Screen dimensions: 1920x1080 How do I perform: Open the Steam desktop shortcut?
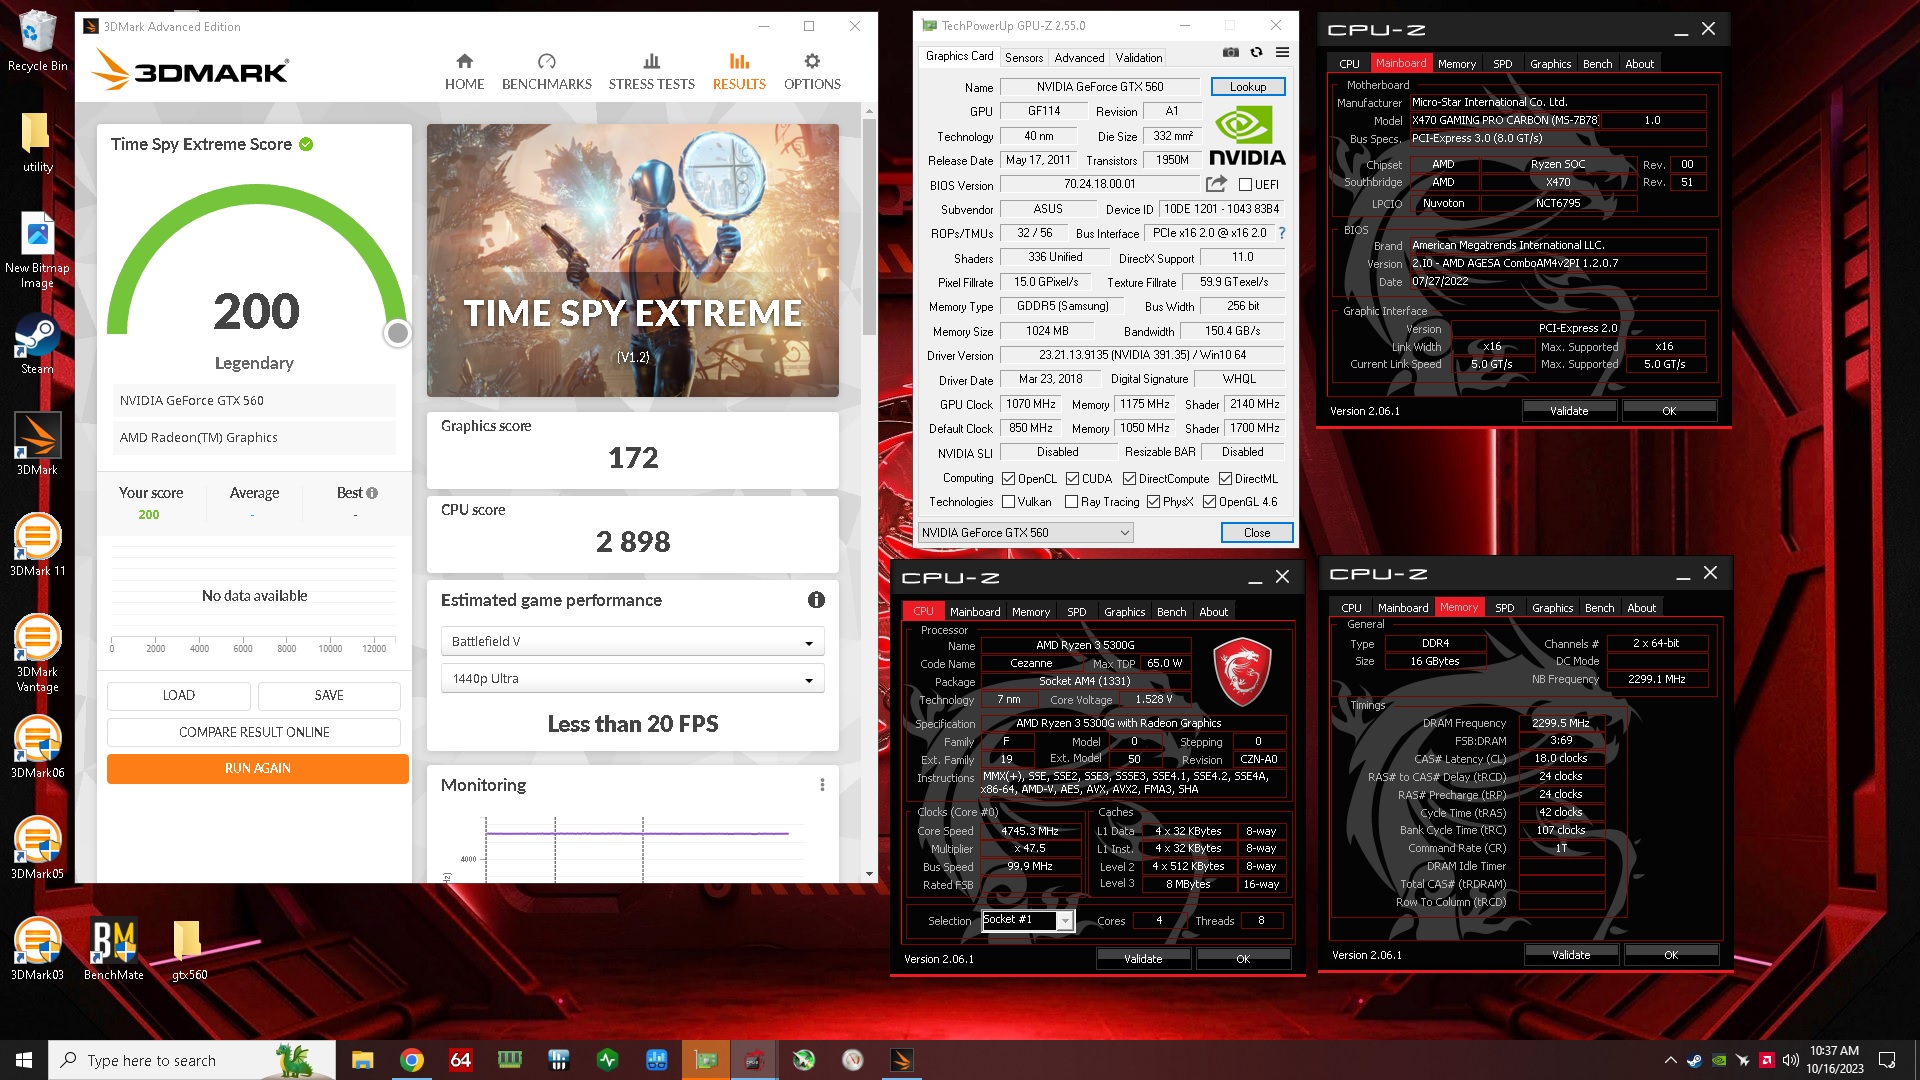tap(37, 345)
